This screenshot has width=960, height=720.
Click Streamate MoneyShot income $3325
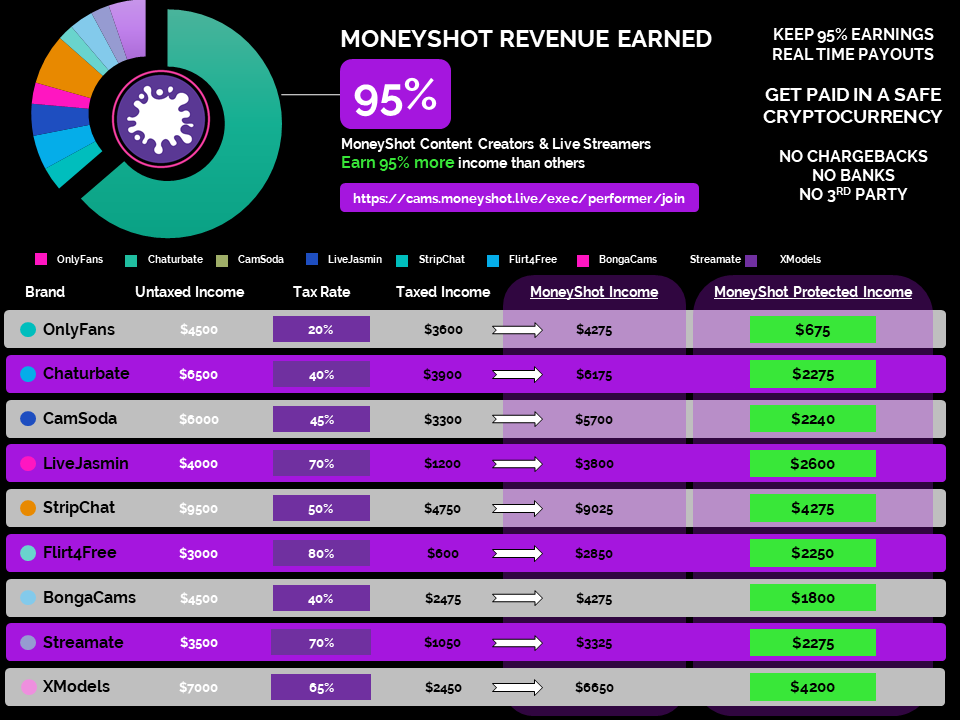point(594,643)
